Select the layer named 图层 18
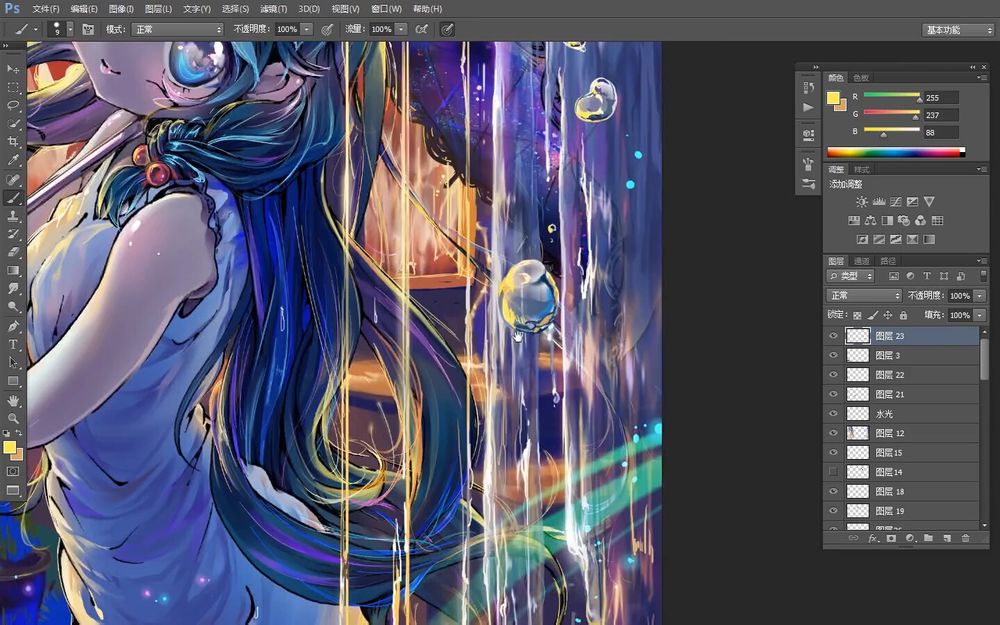The height and width of the screenshot is (625, 1000). 903,492
